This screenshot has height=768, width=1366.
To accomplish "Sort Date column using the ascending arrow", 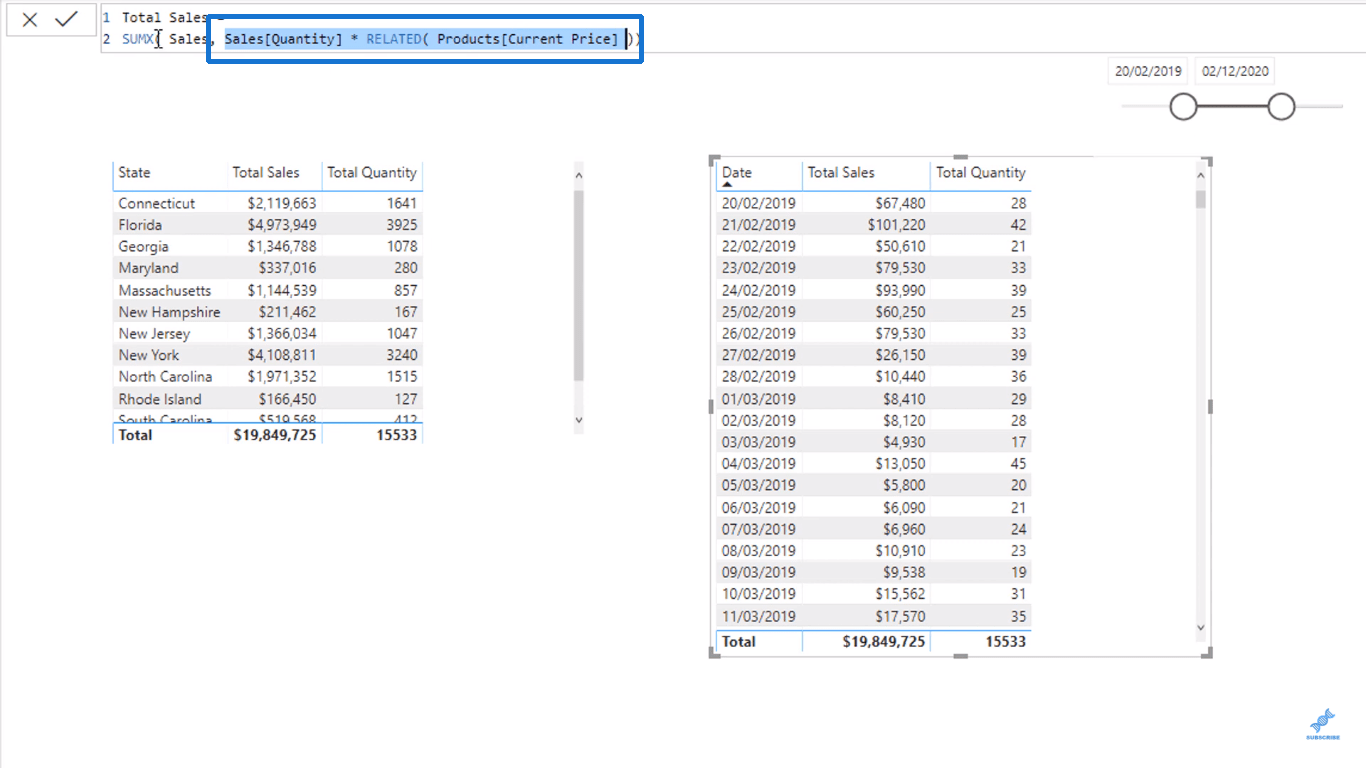I will pyautogui.click(x=728, y=185).
